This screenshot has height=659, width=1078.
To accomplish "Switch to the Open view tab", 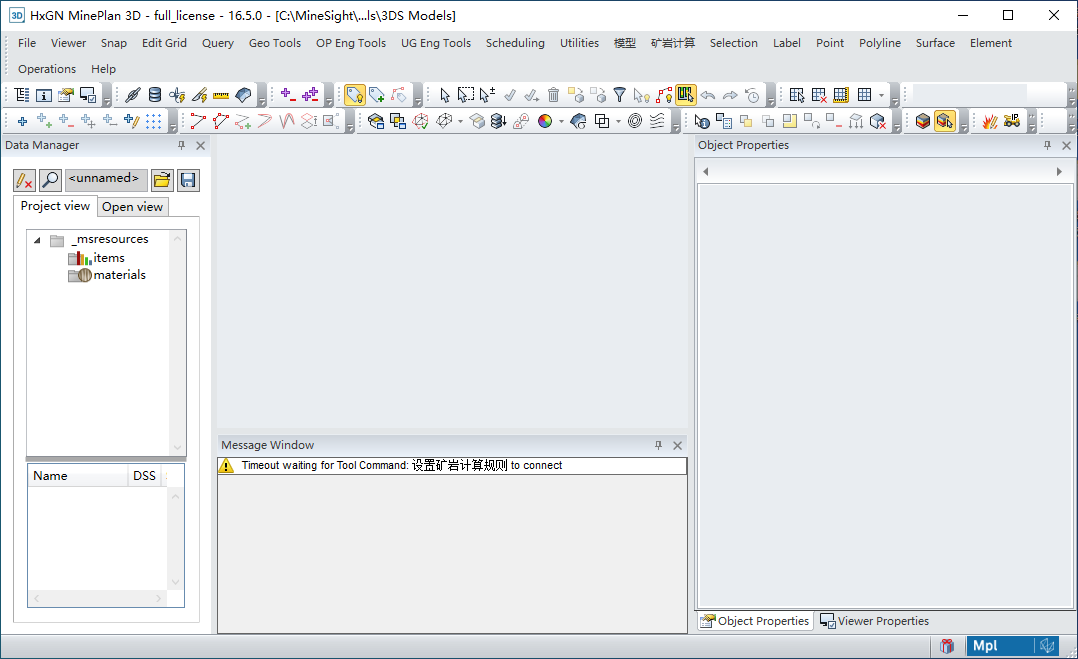I will (133, 207).
